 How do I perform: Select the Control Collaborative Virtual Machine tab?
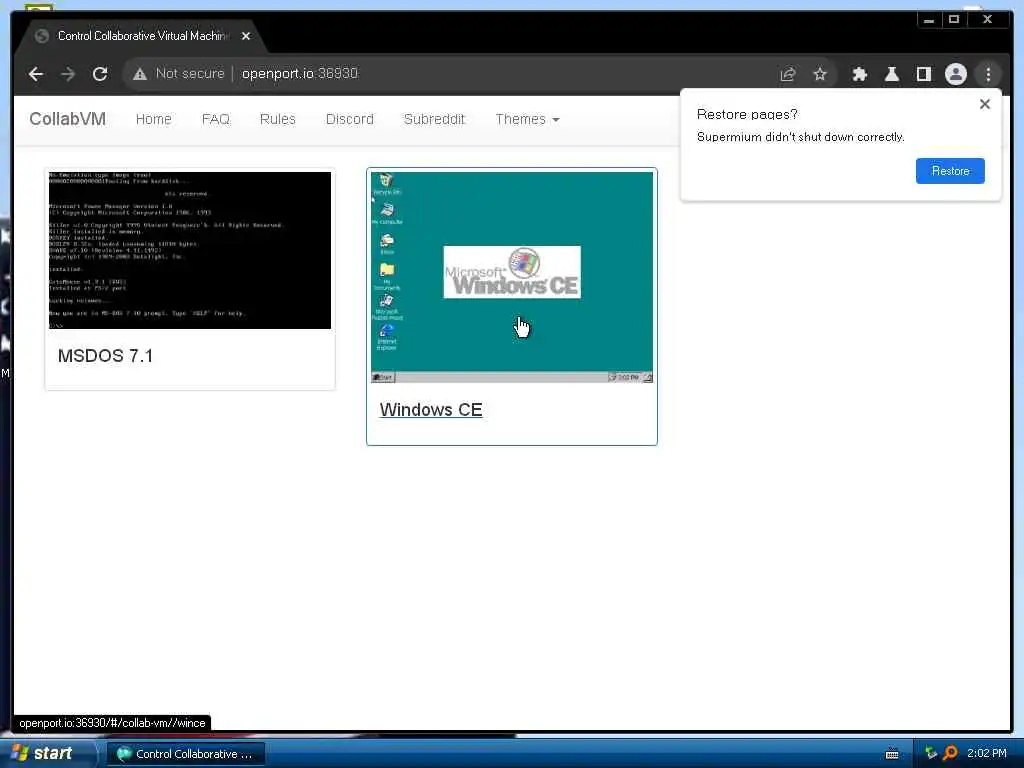coord(140,36)
